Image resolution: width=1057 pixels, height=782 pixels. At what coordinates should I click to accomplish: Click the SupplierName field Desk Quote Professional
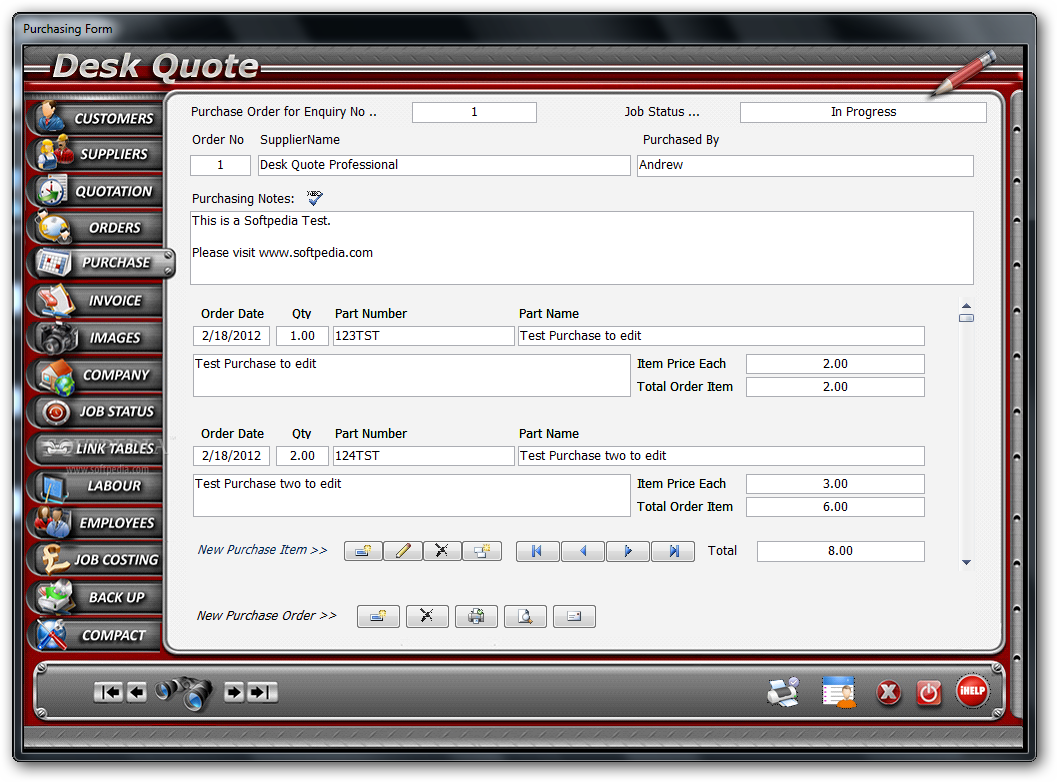click(x=444, y=165)
